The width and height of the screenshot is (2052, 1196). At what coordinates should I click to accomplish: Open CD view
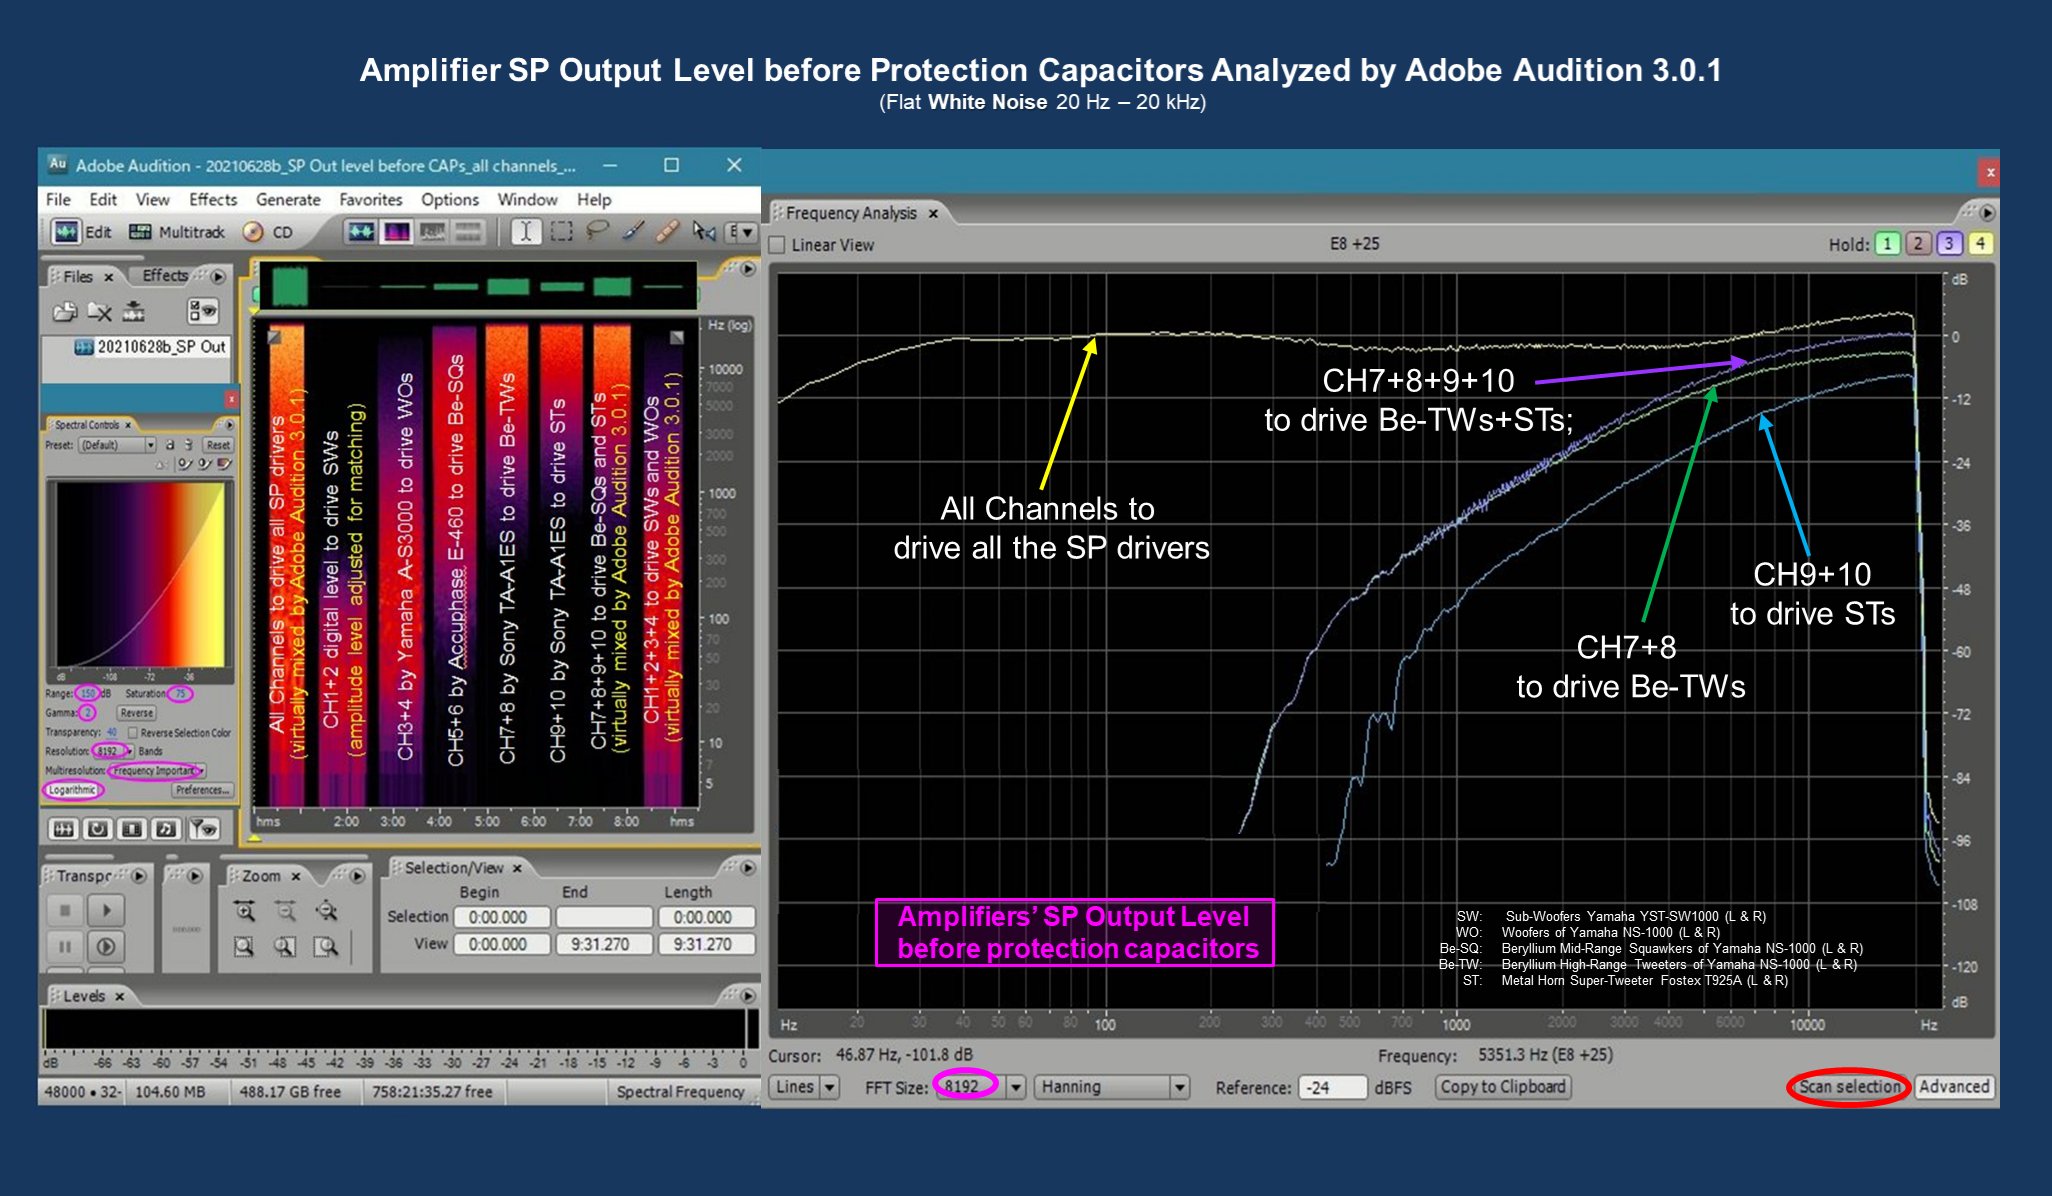pyautogui.click(x=269, y=232)
